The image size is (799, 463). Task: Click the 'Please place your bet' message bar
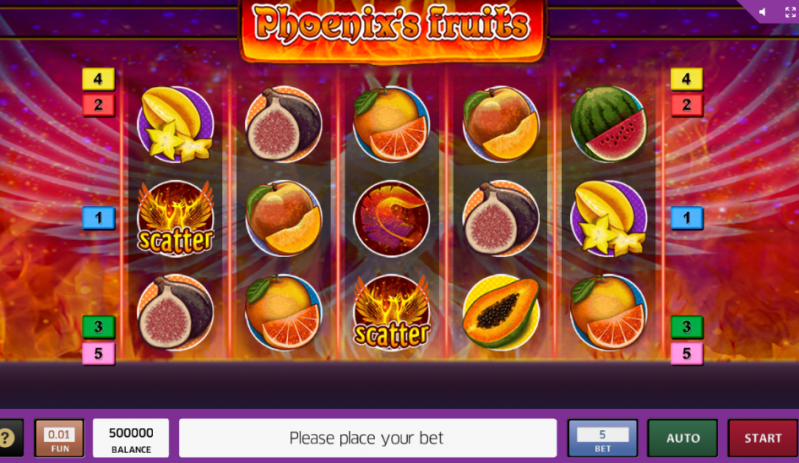(x=367, y=438)
